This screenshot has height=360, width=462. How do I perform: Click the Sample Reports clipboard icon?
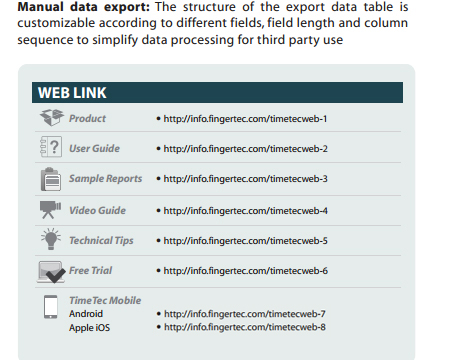pos(51,179)
